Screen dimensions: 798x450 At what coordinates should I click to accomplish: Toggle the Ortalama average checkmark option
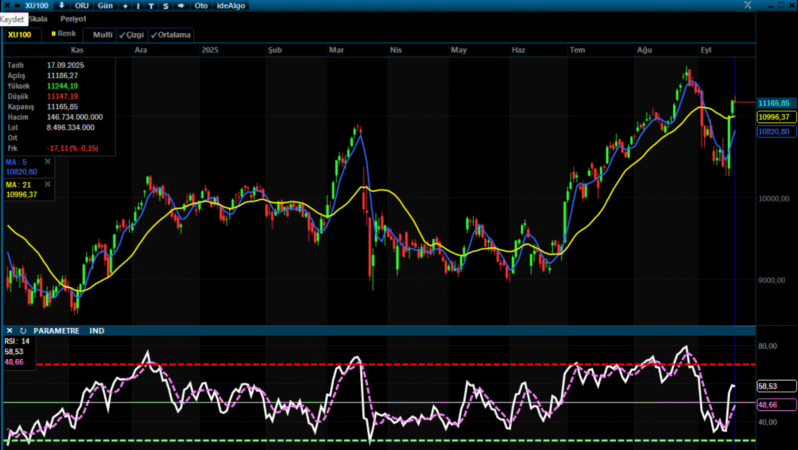tap(171, 35)
